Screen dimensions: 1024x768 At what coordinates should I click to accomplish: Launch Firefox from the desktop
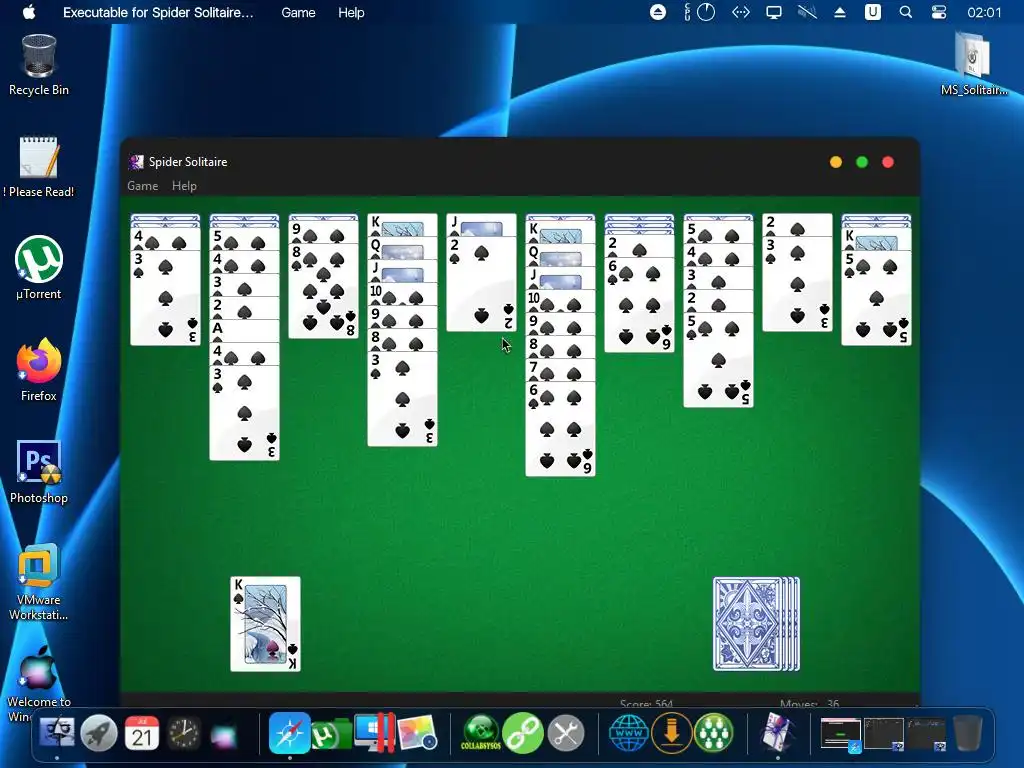39,370
